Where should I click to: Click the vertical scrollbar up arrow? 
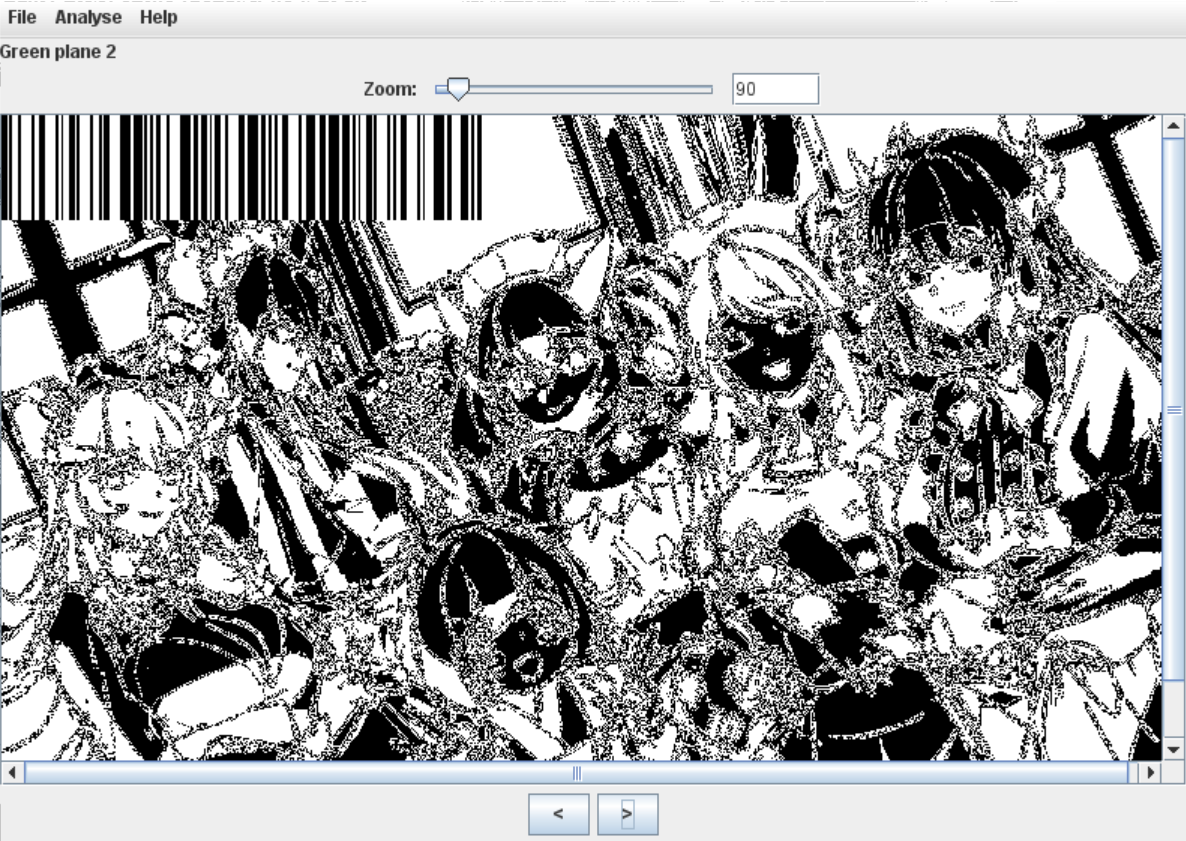[x=1173, y=126]
